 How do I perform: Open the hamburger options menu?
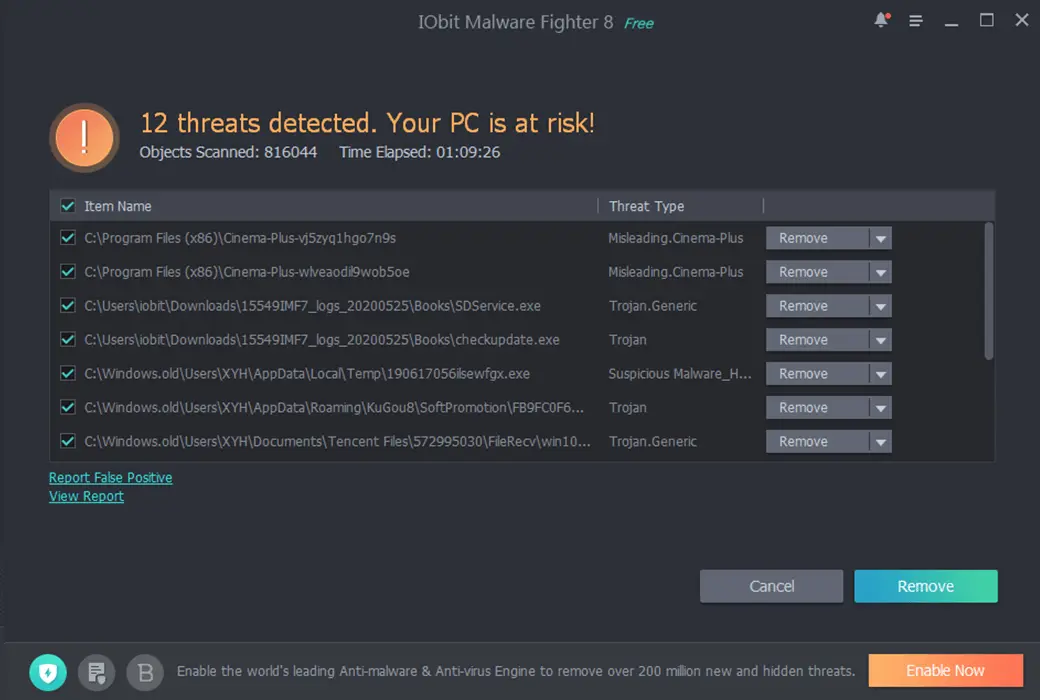[916, 21]
